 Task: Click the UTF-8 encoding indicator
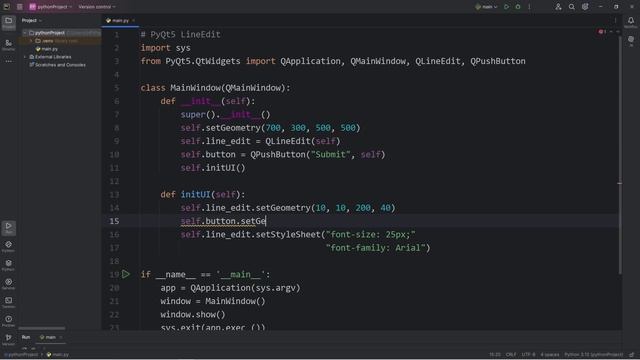(x=528, y=355)
